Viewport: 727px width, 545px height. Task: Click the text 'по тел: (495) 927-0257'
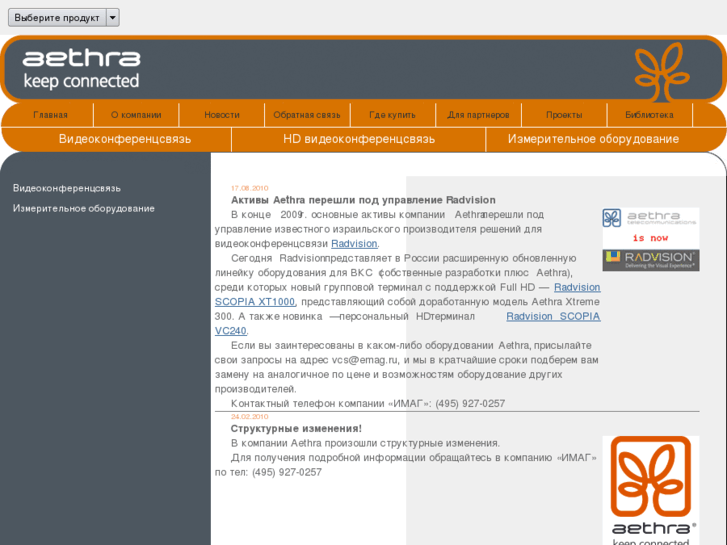click(268, 472)
